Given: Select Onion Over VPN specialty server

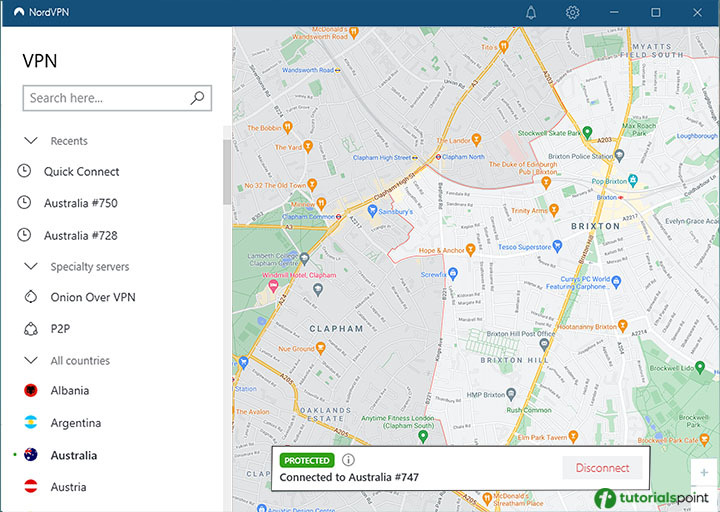Looking at the screenshot, I should point(93,297).
